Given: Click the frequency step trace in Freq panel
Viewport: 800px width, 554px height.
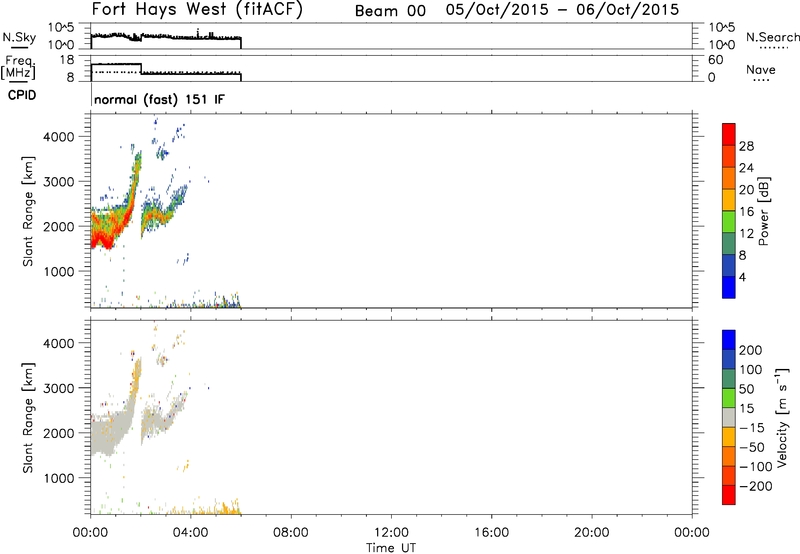Looking at the screenshot, I should pyautogui.click(x=166, y=71).
